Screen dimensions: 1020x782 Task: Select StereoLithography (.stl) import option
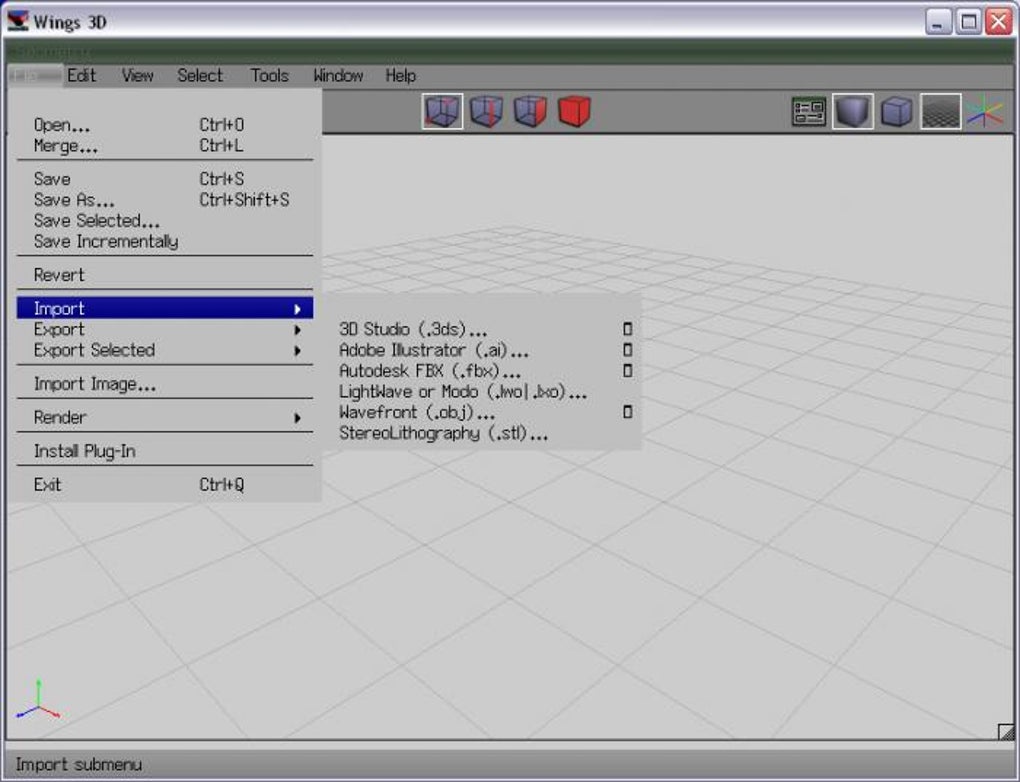(444, 433)
